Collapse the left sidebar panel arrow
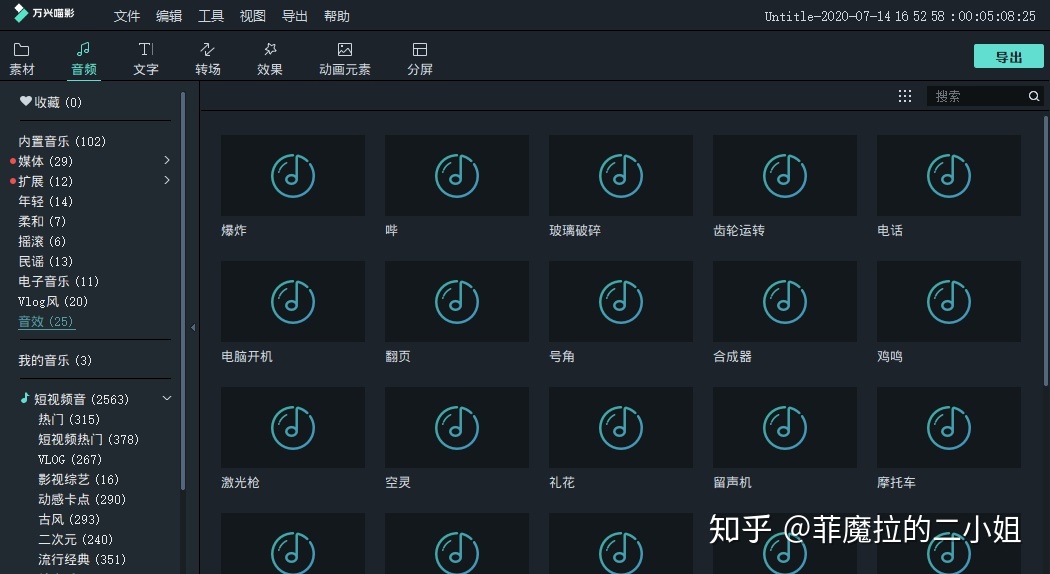Viewport: 1050px width, 574px height. point(193,328)
